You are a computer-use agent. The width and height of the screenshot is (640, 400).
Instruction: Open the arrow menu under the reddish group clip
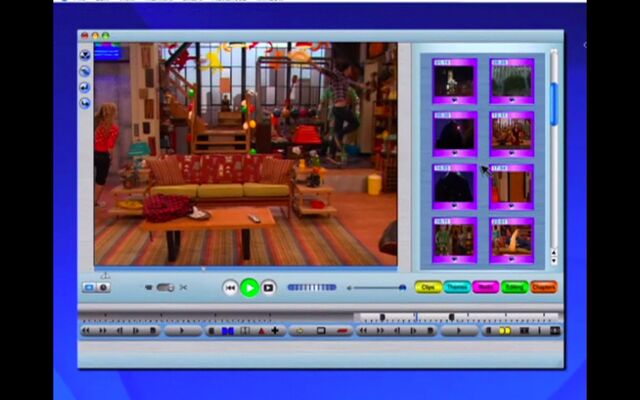[512, 153]
